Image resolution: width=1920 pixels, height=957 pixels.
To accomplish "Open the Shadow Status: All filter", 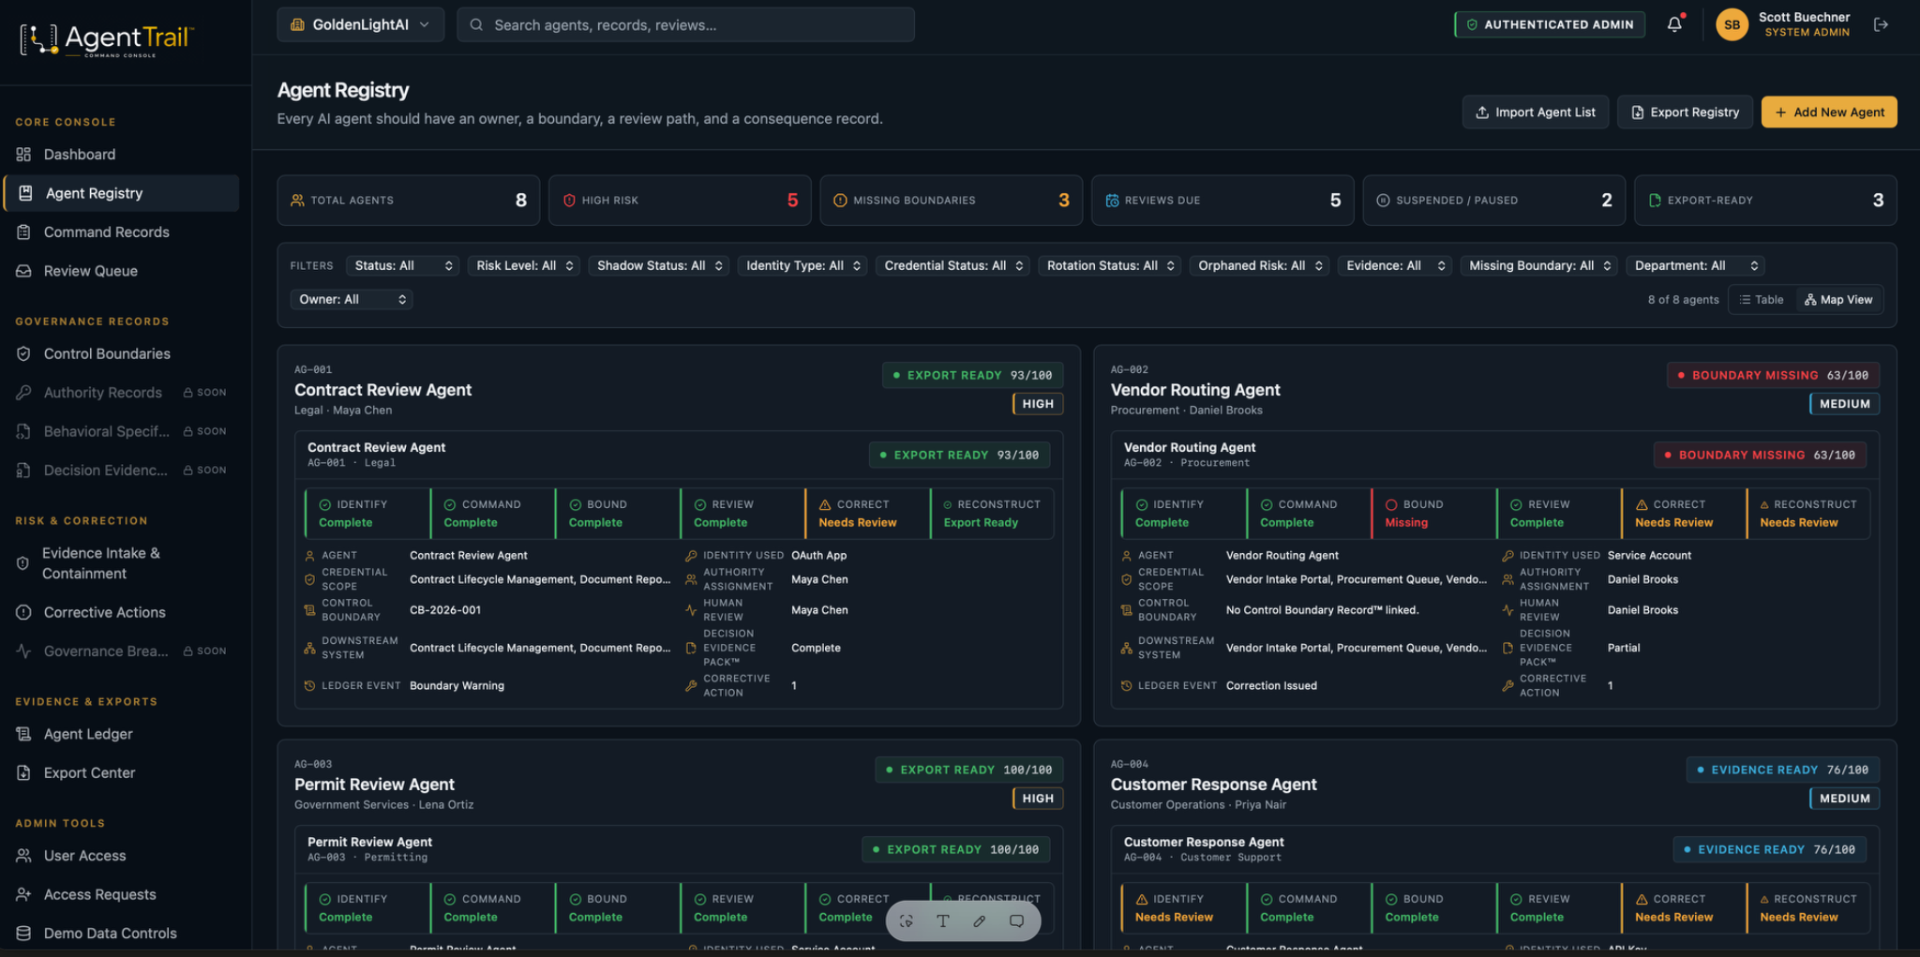I will point(659,266).
